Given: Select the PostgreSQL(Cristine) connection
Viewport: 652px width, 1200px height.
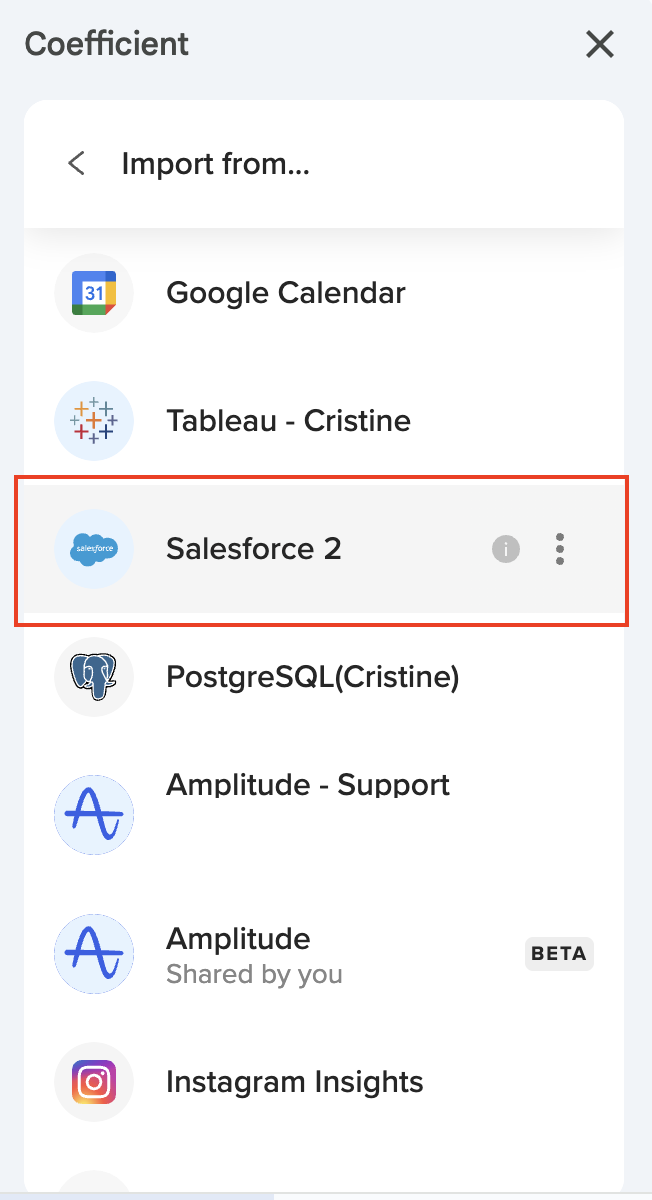Looking at the screenshot, I should [x=311, y=677].
